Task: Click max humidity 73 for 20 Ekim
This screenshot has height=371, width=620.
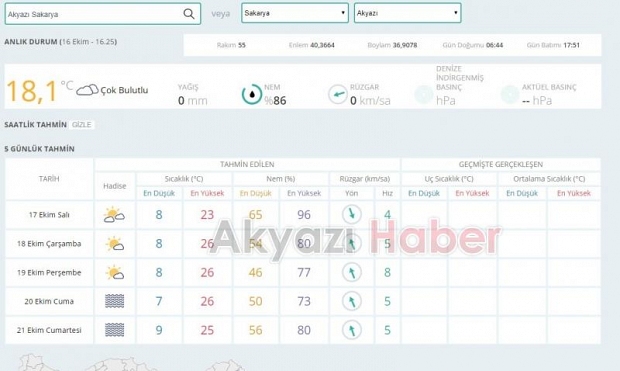Action: click(x=304, y=301)
